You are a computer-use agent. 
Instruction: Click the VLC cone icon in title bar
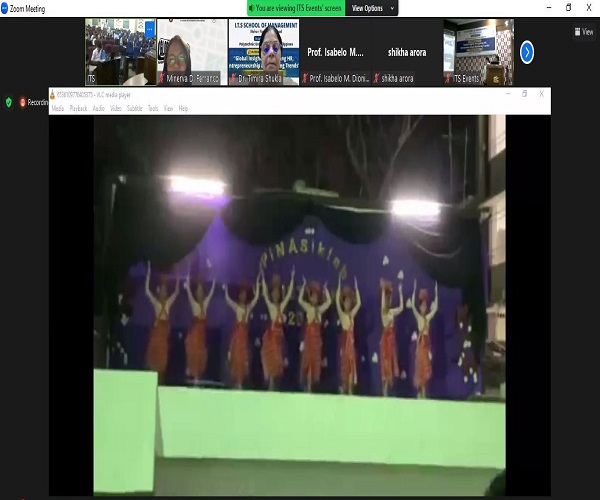[52, 95]
